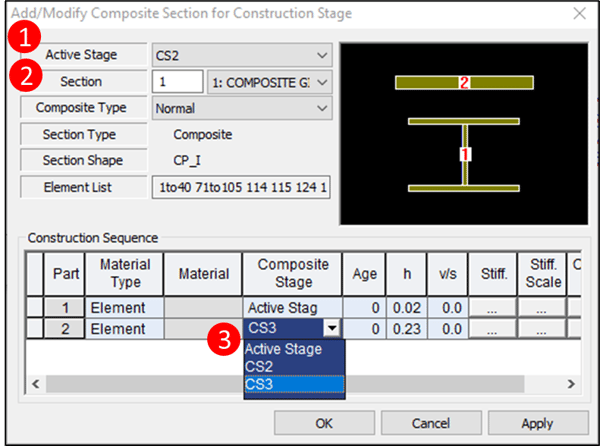600x446 pixels.
Task: Click the Material column header
Action: [203, 273]
